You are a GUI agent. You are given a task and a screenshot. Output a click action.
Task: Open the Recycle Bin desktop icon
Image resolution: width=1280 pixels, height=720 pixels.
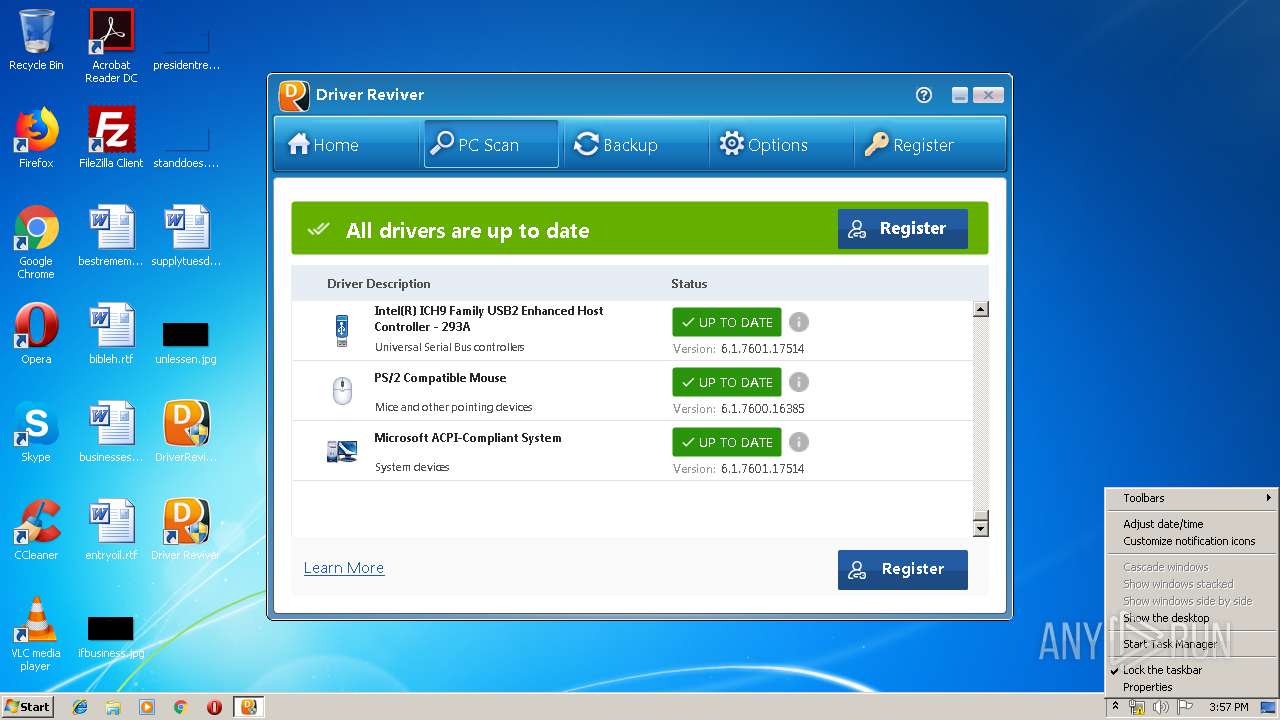(36, 40)
